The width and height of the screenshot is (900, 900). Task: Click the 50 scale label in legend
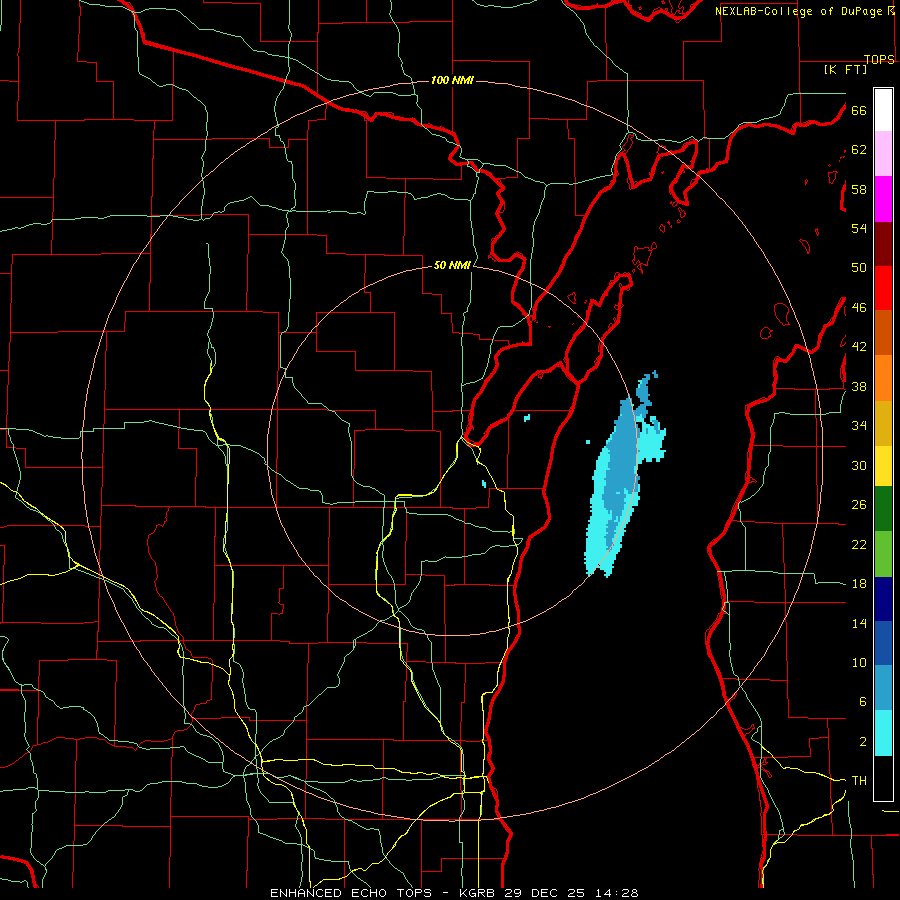tap(859, 268)
